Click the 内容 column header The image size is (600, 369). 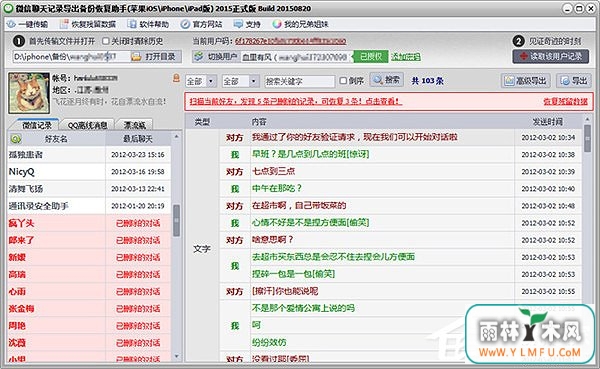(x=259, y=122)
